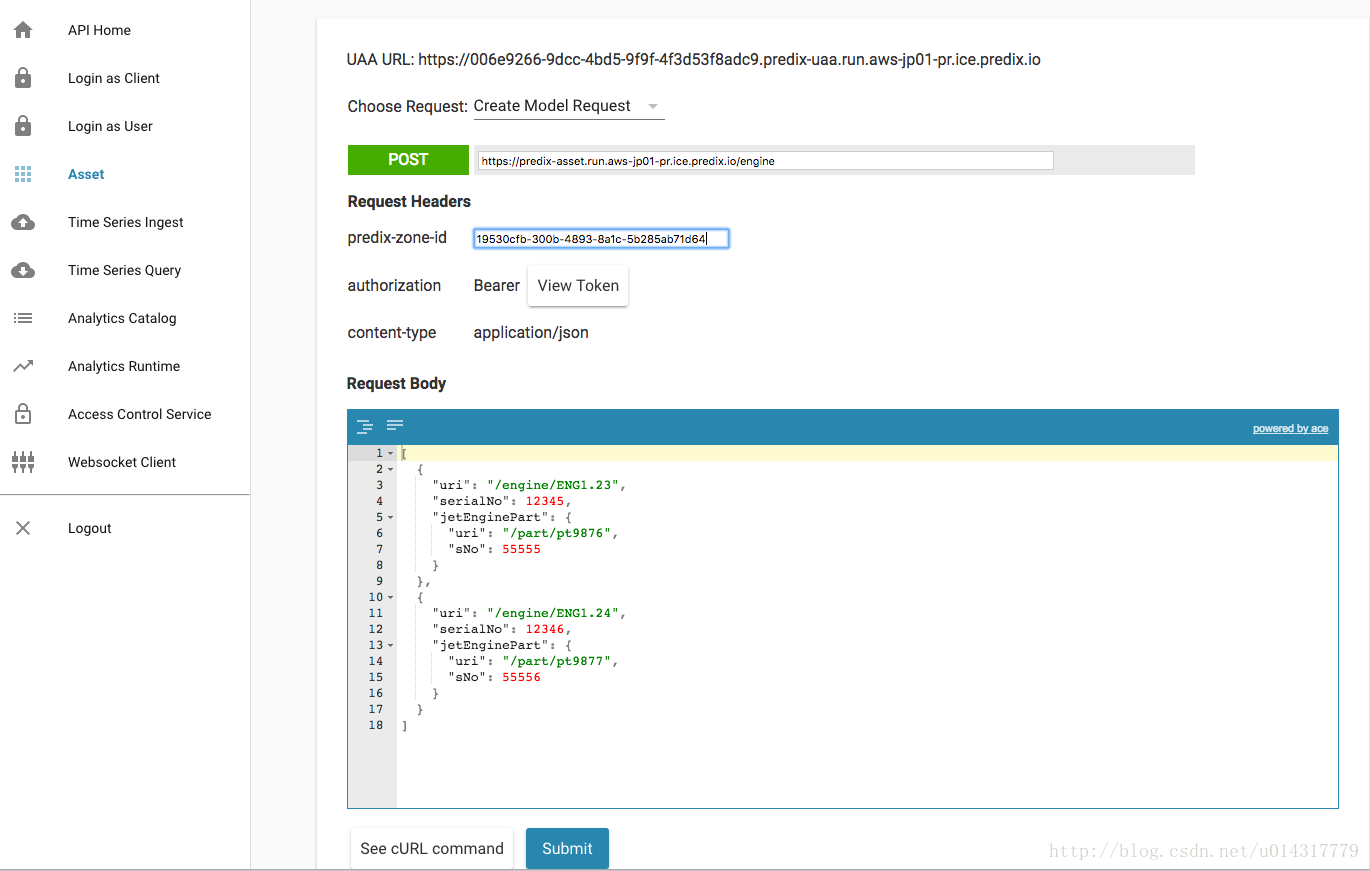Open Time Series Query page
1370x871 pixels.
[x=125, y=270]
